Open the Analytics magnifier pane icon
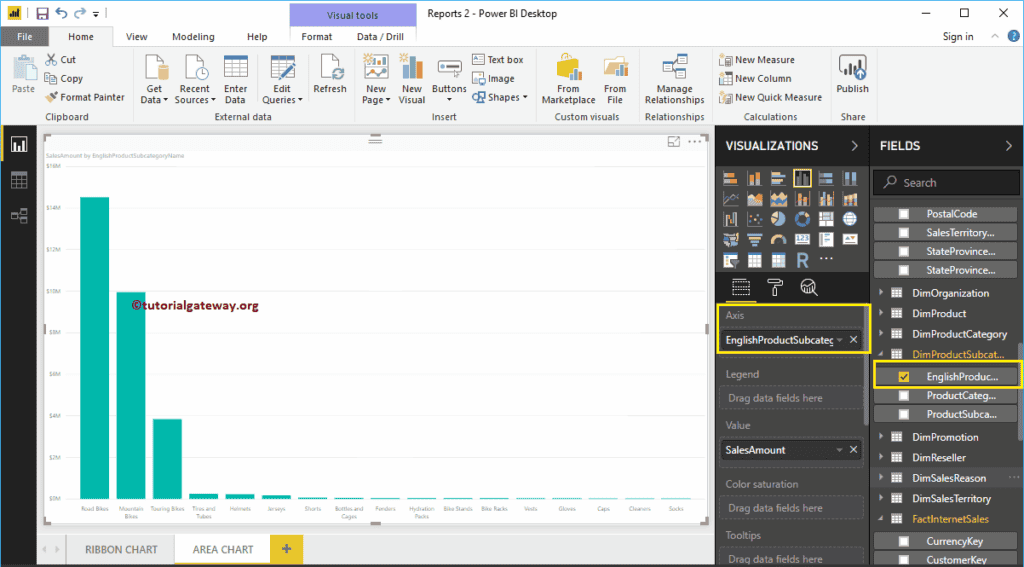1024x567 pixels. tap(809, 288)
